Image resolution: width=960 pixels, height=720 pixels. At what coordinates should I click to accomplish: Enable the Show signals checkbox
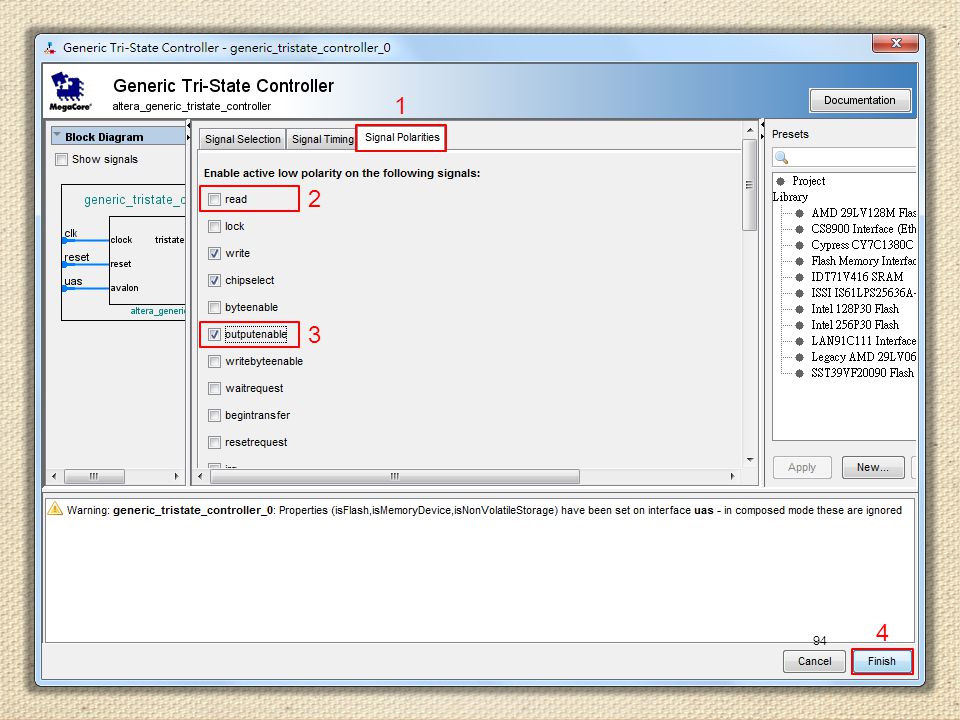pos(61,159)
